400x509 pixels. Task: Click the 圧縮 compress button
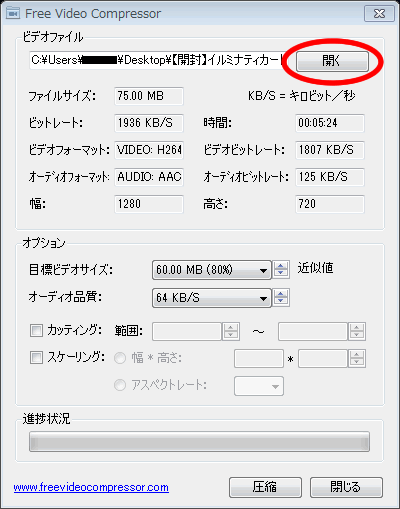(265, 487)
